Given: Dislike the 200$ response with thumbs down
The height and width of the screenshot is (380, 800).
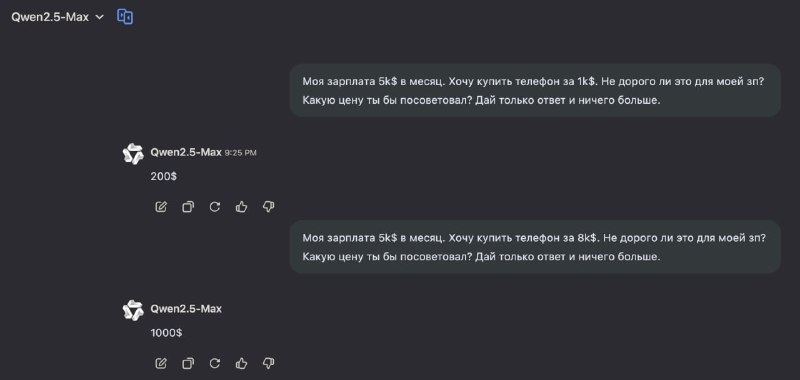Looking at the screenshot, I should click(268, 207).
